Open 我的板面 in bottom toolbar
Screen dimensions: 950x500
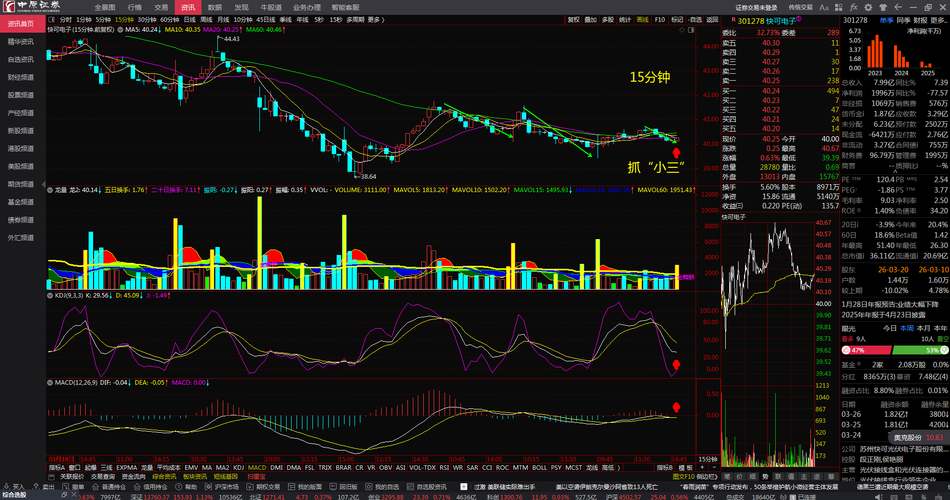tap(304, 487)
